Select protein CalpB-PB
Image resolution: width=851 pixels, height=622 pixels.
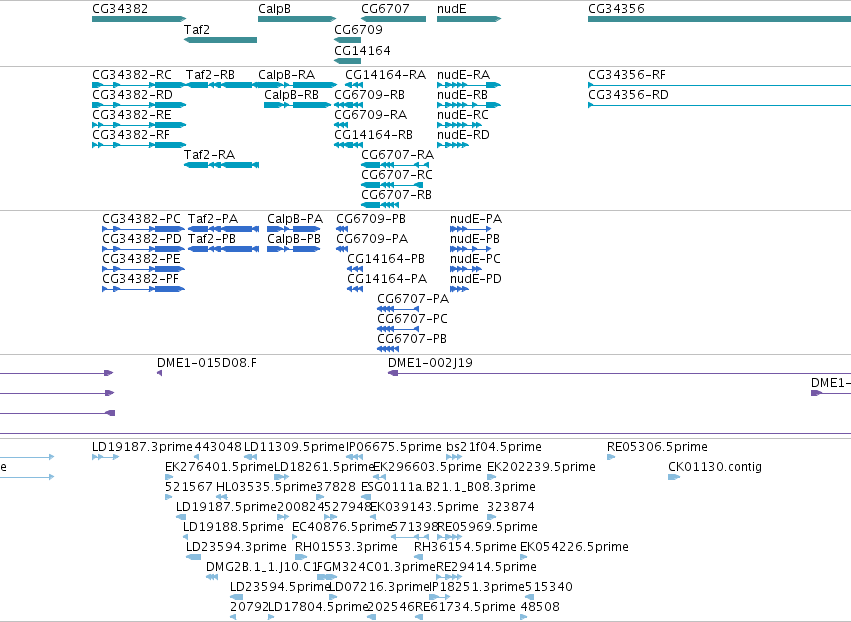(294, 249)
